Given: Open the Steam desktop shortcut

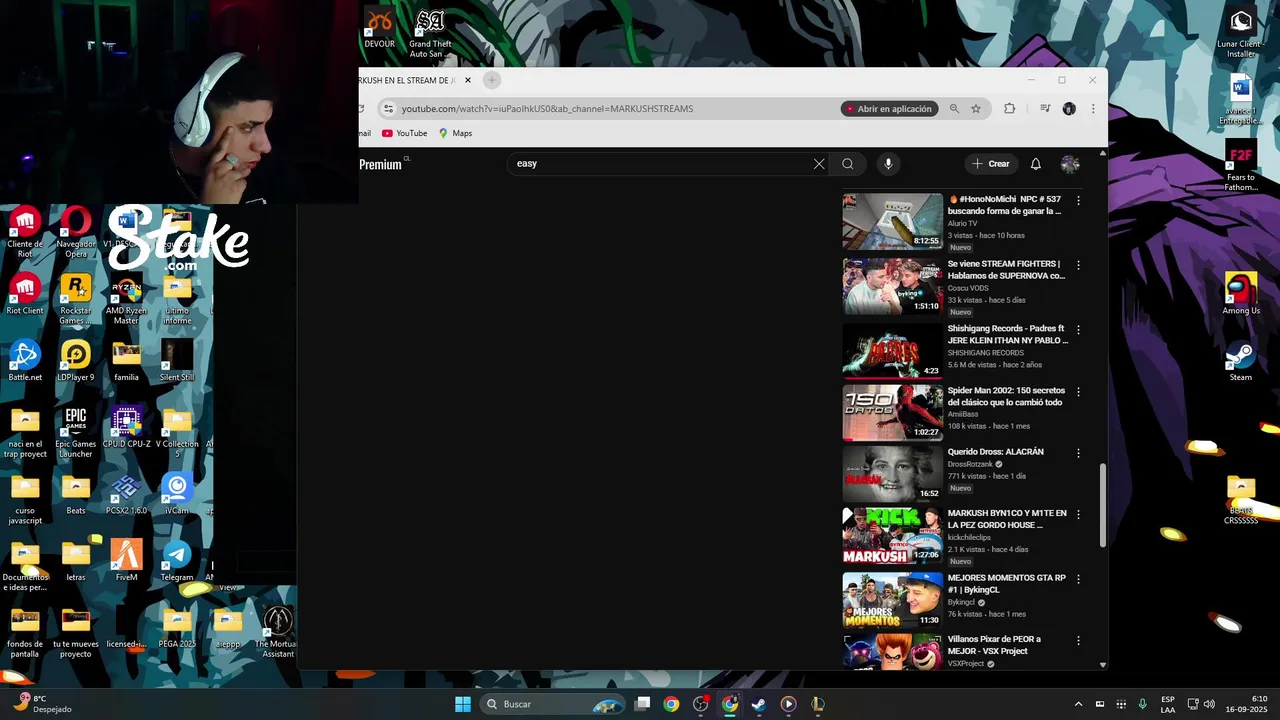Looking at the screenshot, I should 1241,361.
